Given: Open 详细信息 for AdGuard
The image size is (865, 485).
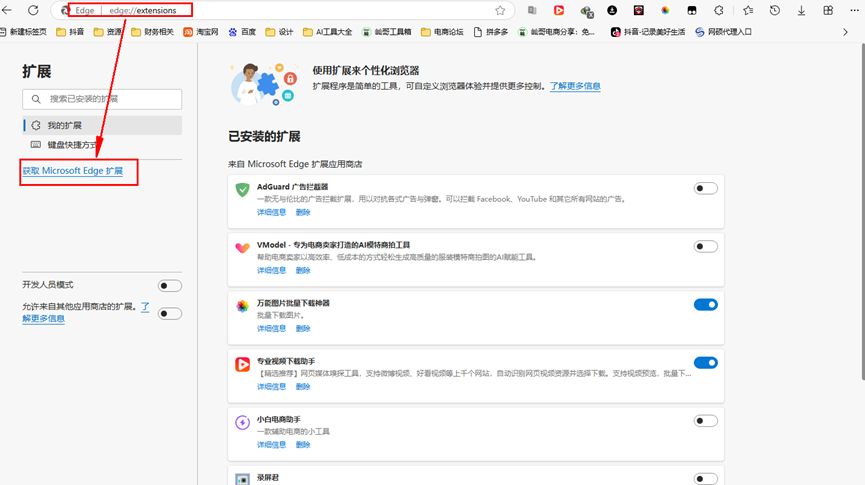Looking at the screenshot, I should point(271,212).
